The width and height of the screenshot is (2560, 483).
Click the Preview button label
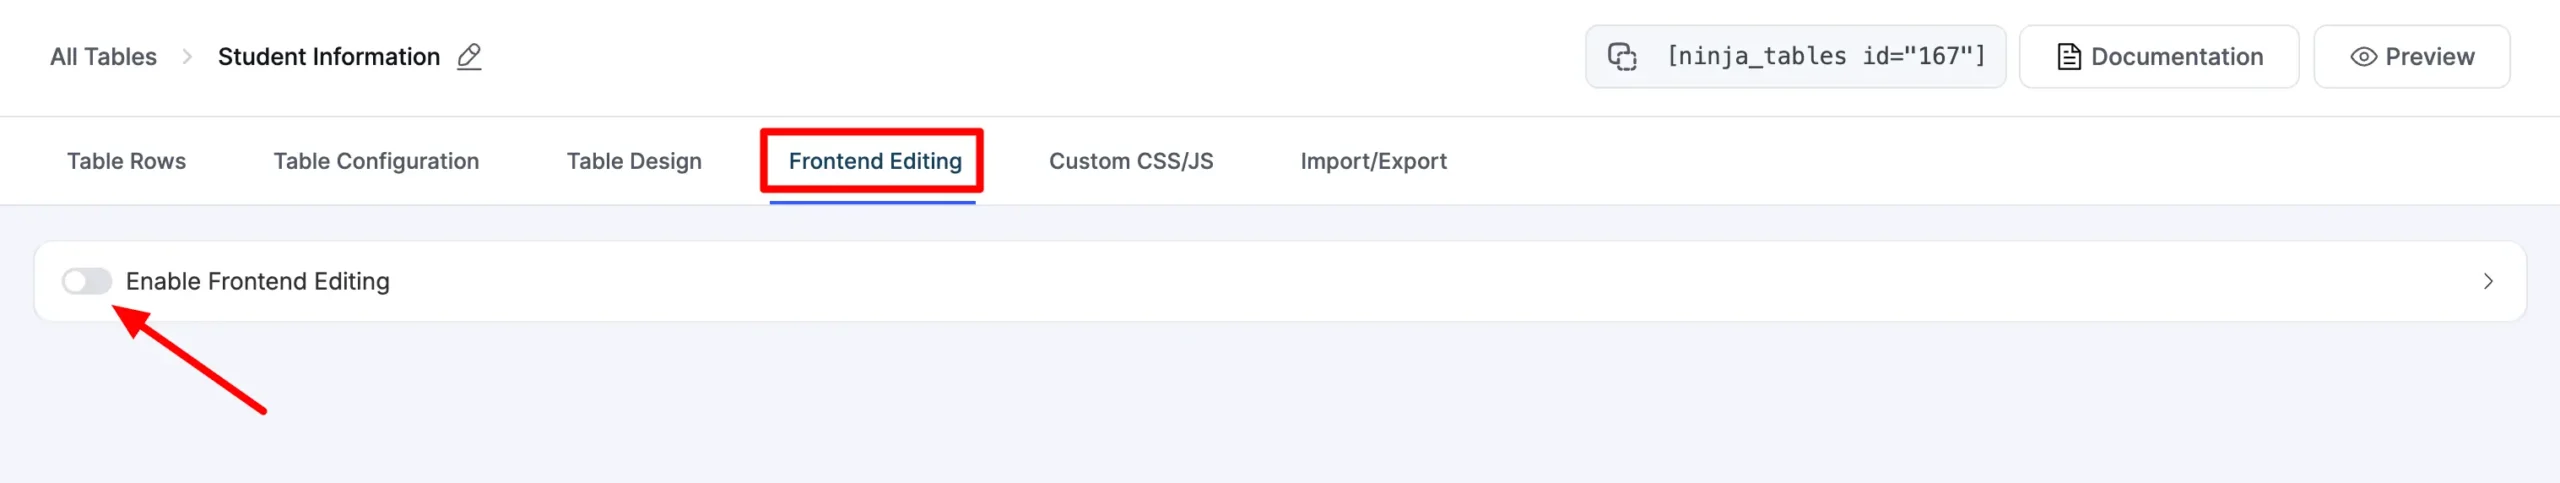(2430, 57)
